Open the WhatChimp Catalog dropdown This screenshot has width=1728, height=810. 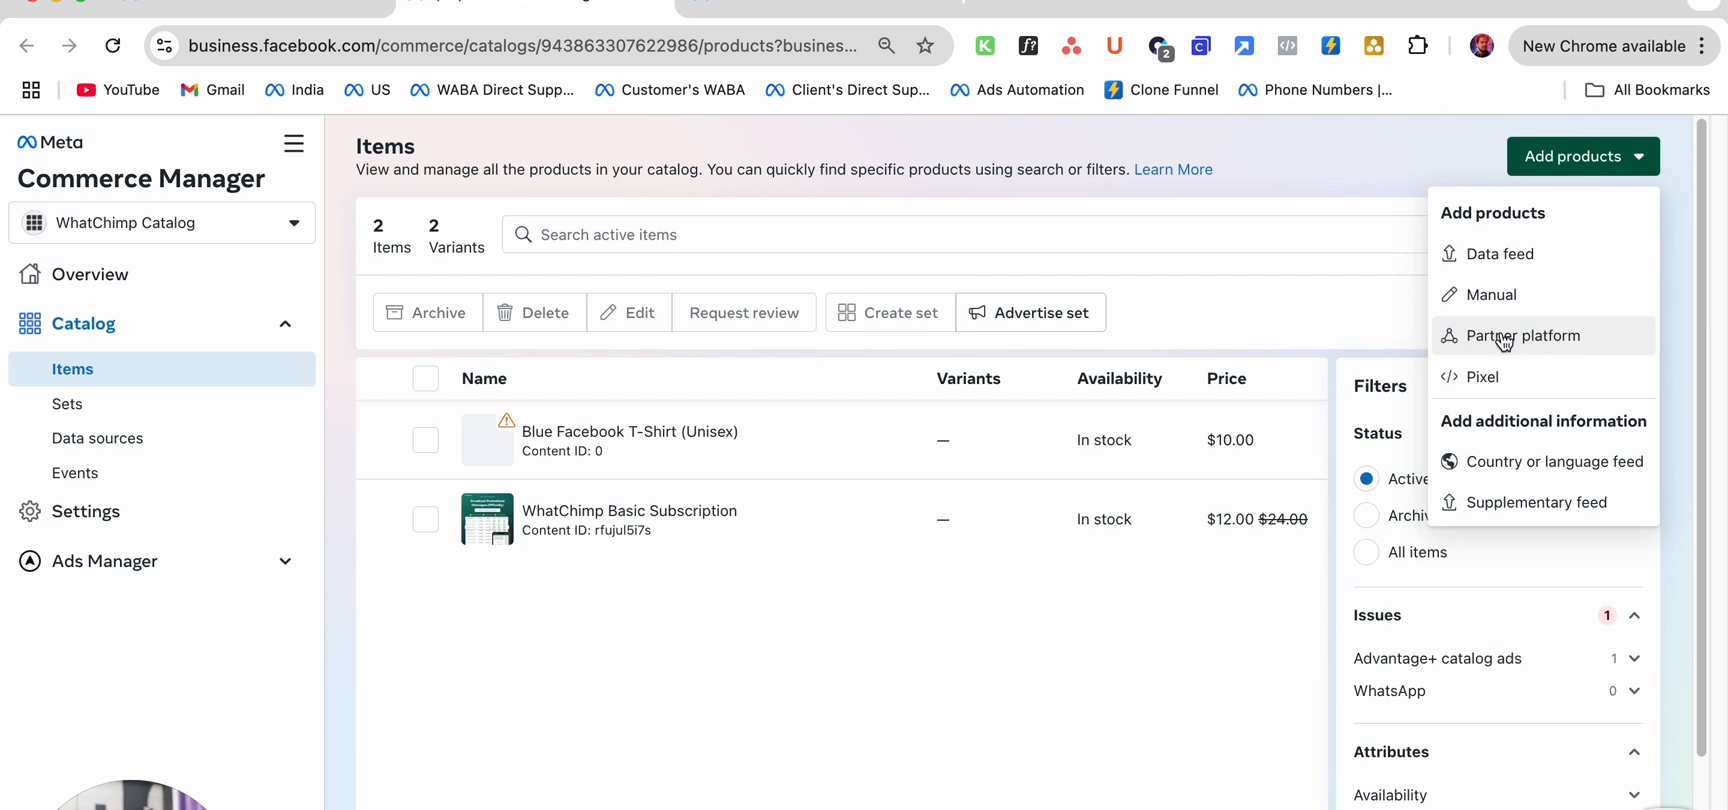coord(162,223)
